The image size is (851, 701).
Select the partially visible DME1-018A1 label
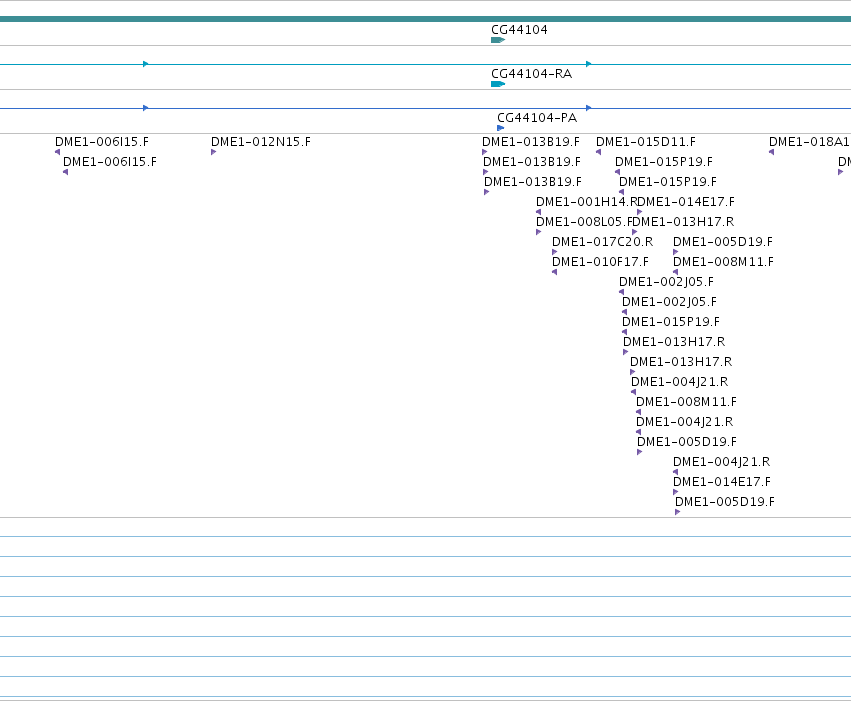coord(809,142)
